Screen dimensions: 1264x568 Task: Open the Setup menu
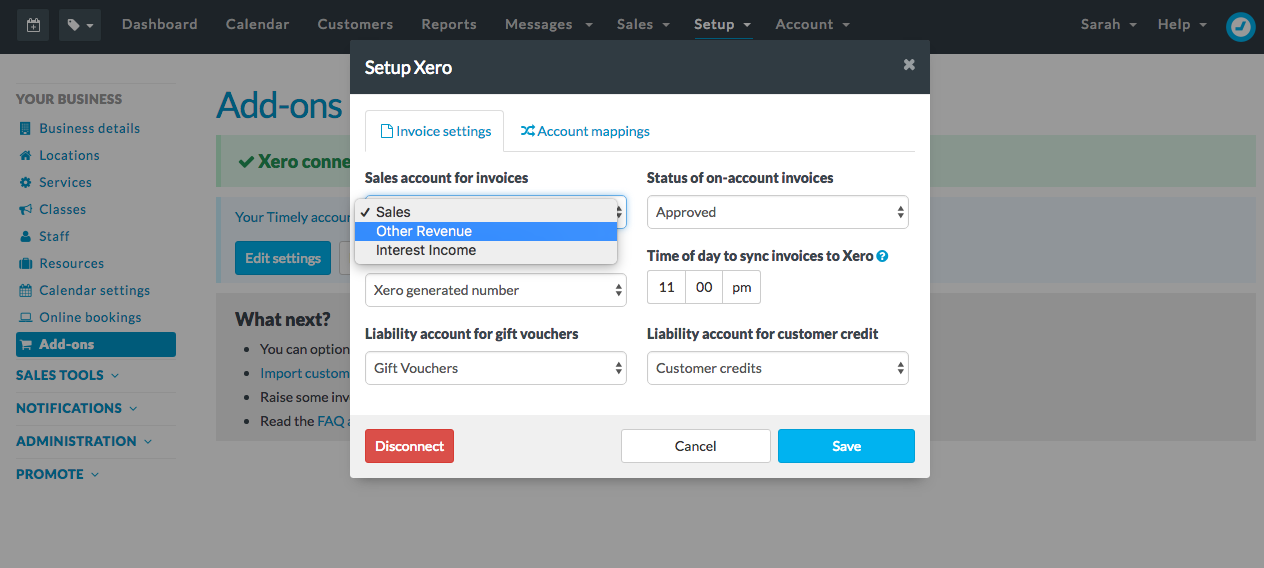point(722,24)
